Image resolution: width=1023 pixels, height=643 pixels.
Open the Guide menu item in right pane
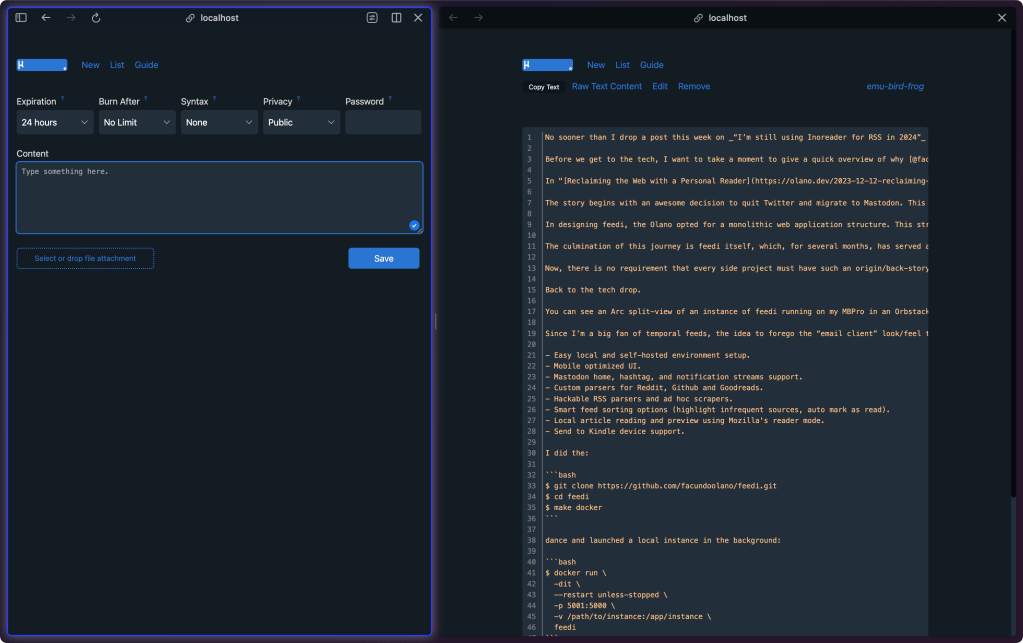point(651,65)
